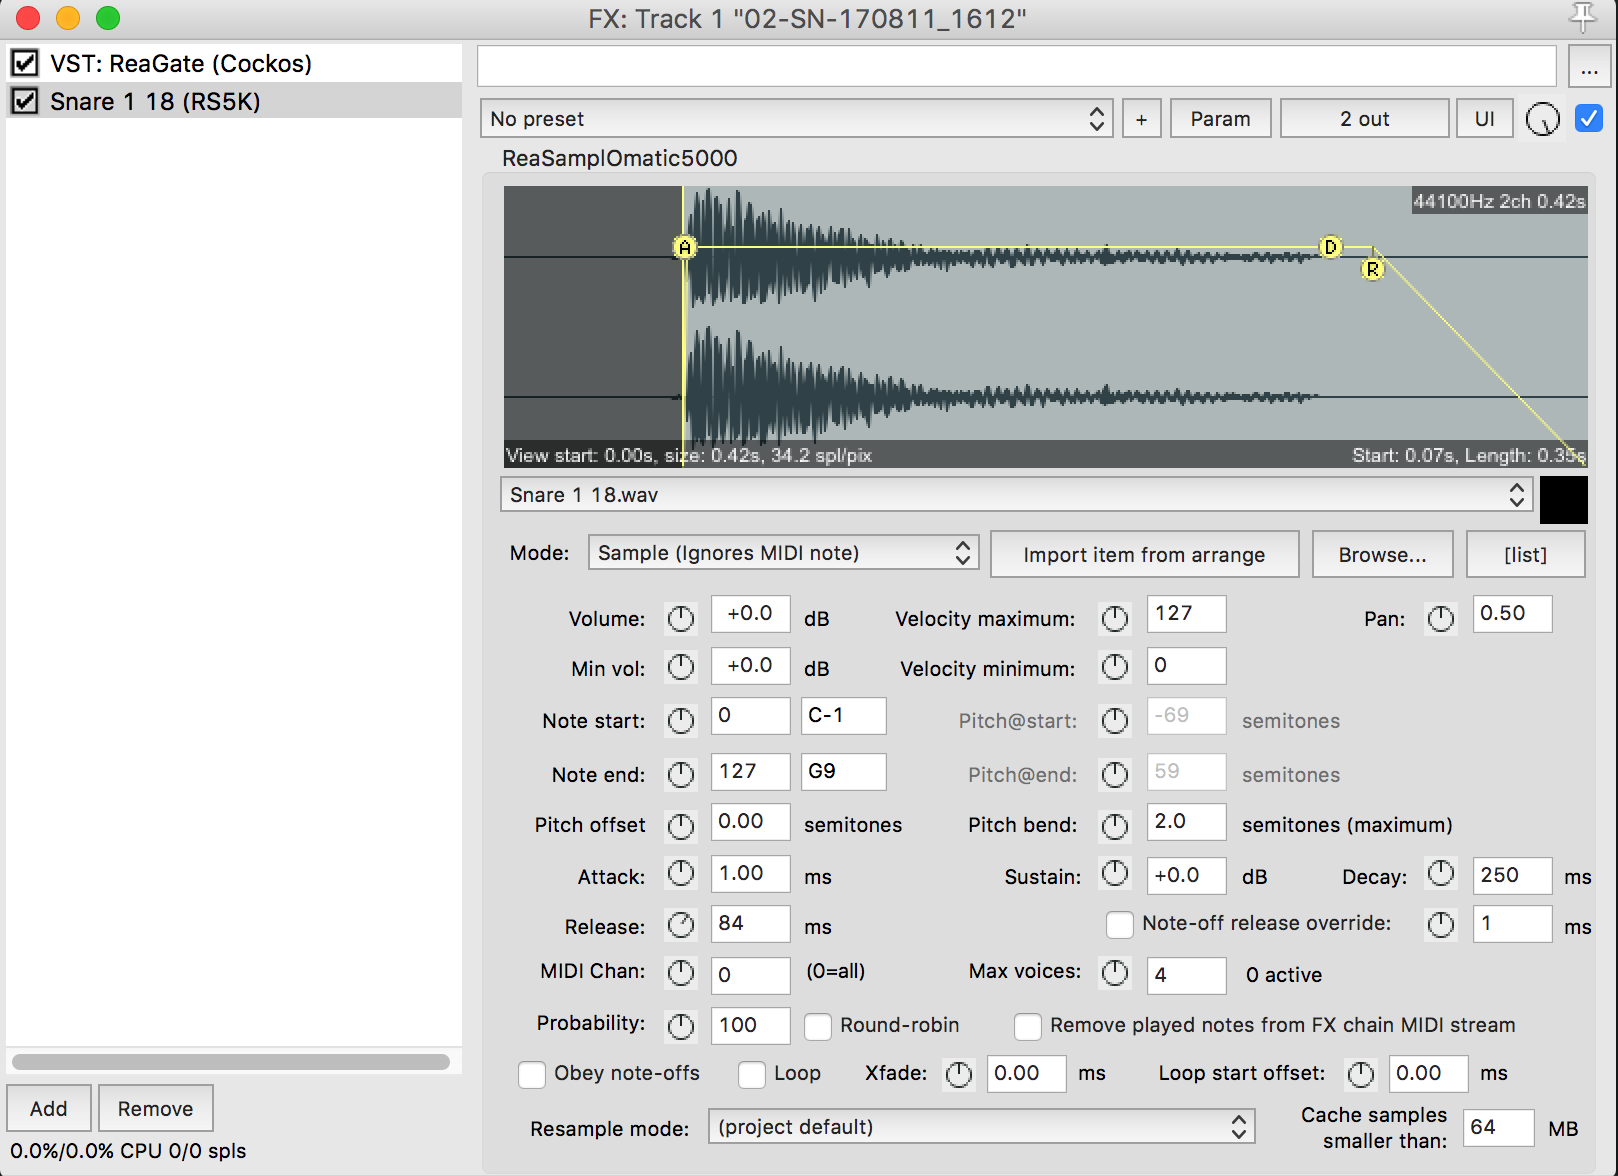Screen dimensions: 1618x1176
Task: Open the No preset dropdown
Action: (x=796, y=119)
